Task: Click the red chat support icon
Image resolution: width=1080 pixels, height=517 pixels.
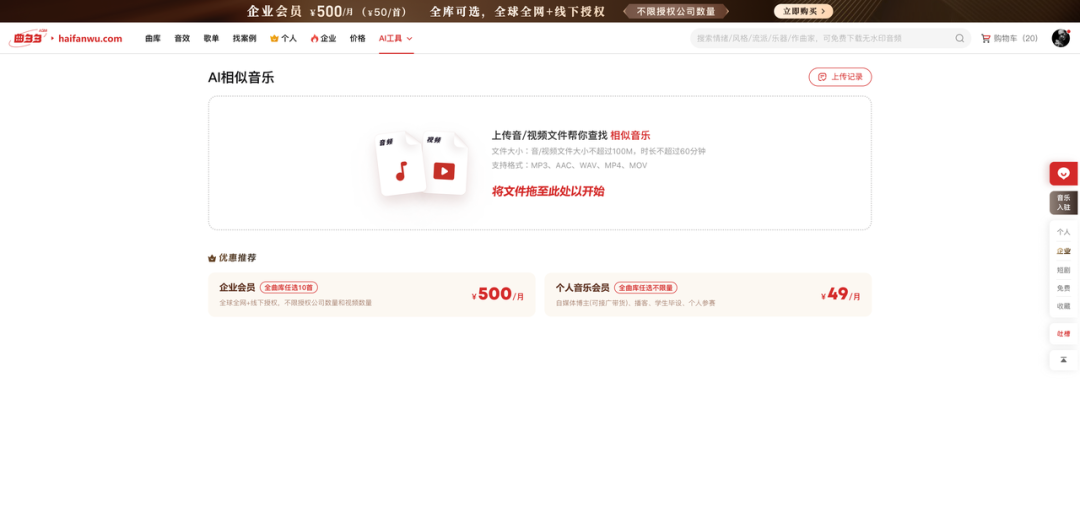Action: (x=1063, y=173)
